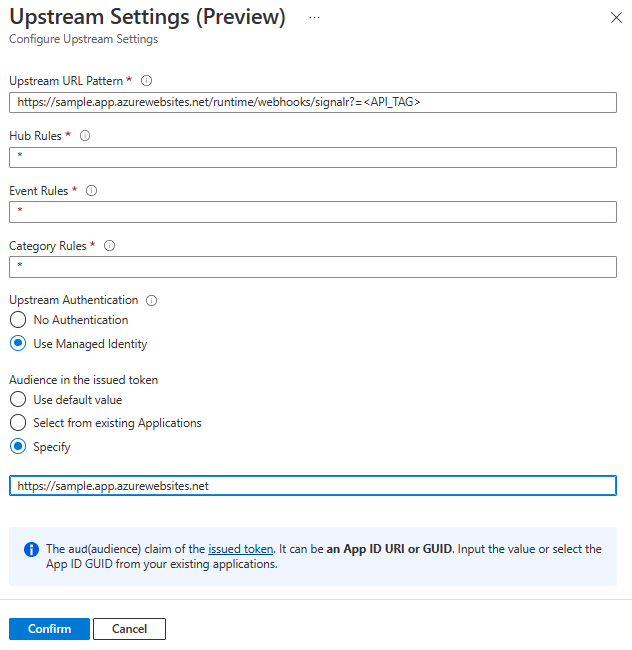Click info icon next to Hub Rules
This screenshot has height=650, width=632.
pyautogui.click(x=84, y=136)
